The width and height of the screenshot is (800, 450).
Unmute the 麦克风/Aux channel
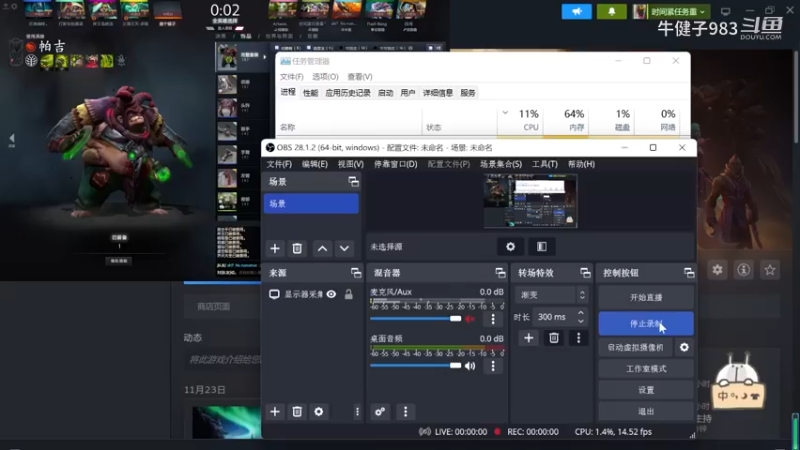coord(470,319)
